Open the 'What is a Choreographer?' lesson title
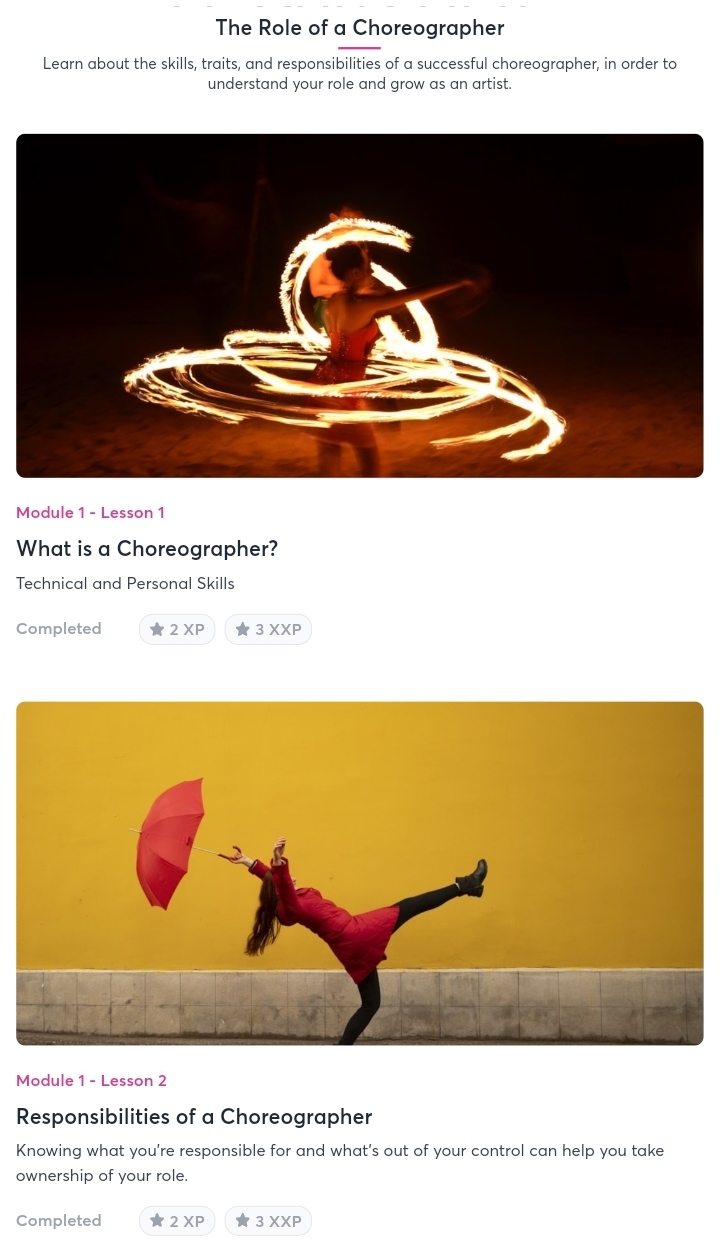The width and height of the screenshot is (720, 1249). coord(147,549)
